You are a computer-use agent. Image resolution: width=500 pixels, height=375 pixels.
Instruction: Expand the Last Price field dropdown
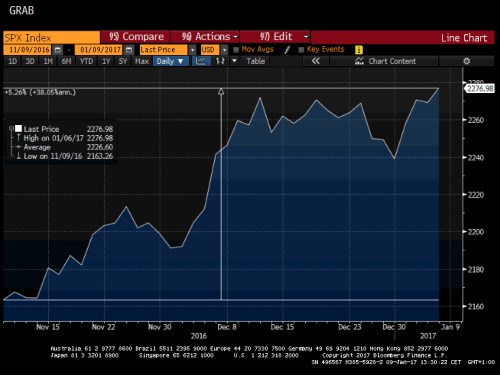point(192,50)
